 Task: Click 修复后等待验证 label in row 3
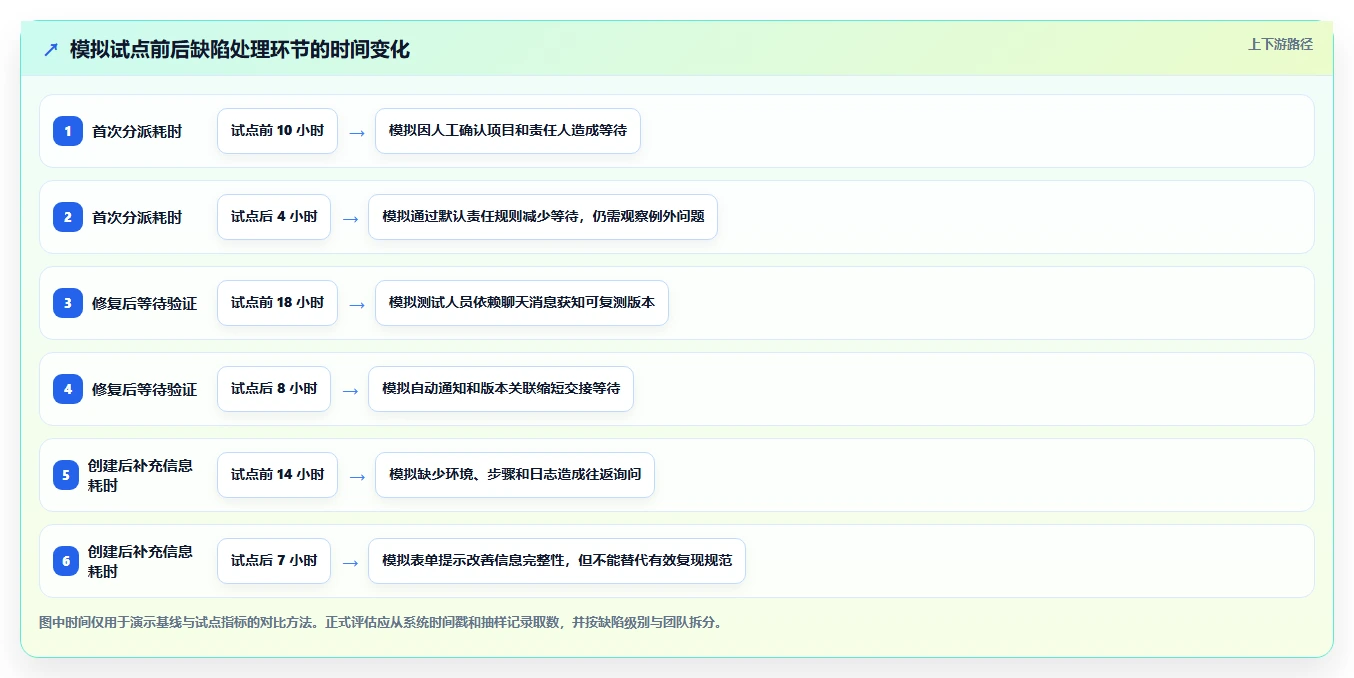[144, 303]
